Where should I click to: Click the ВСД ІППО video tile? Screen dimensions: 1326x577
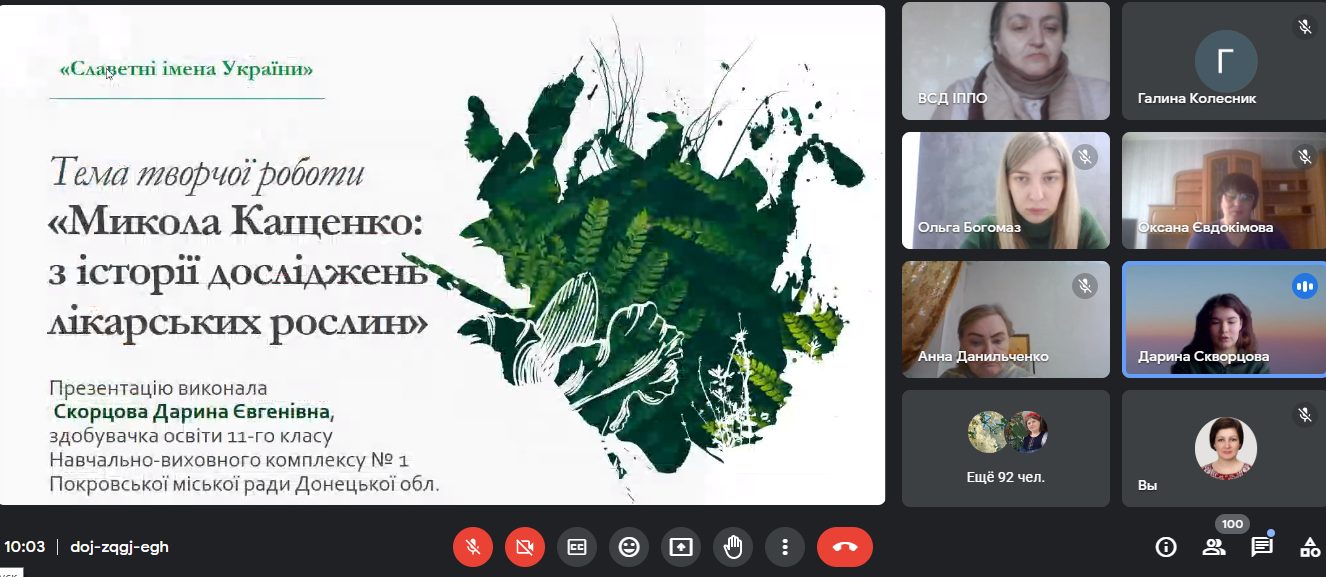pos(1006,61)
